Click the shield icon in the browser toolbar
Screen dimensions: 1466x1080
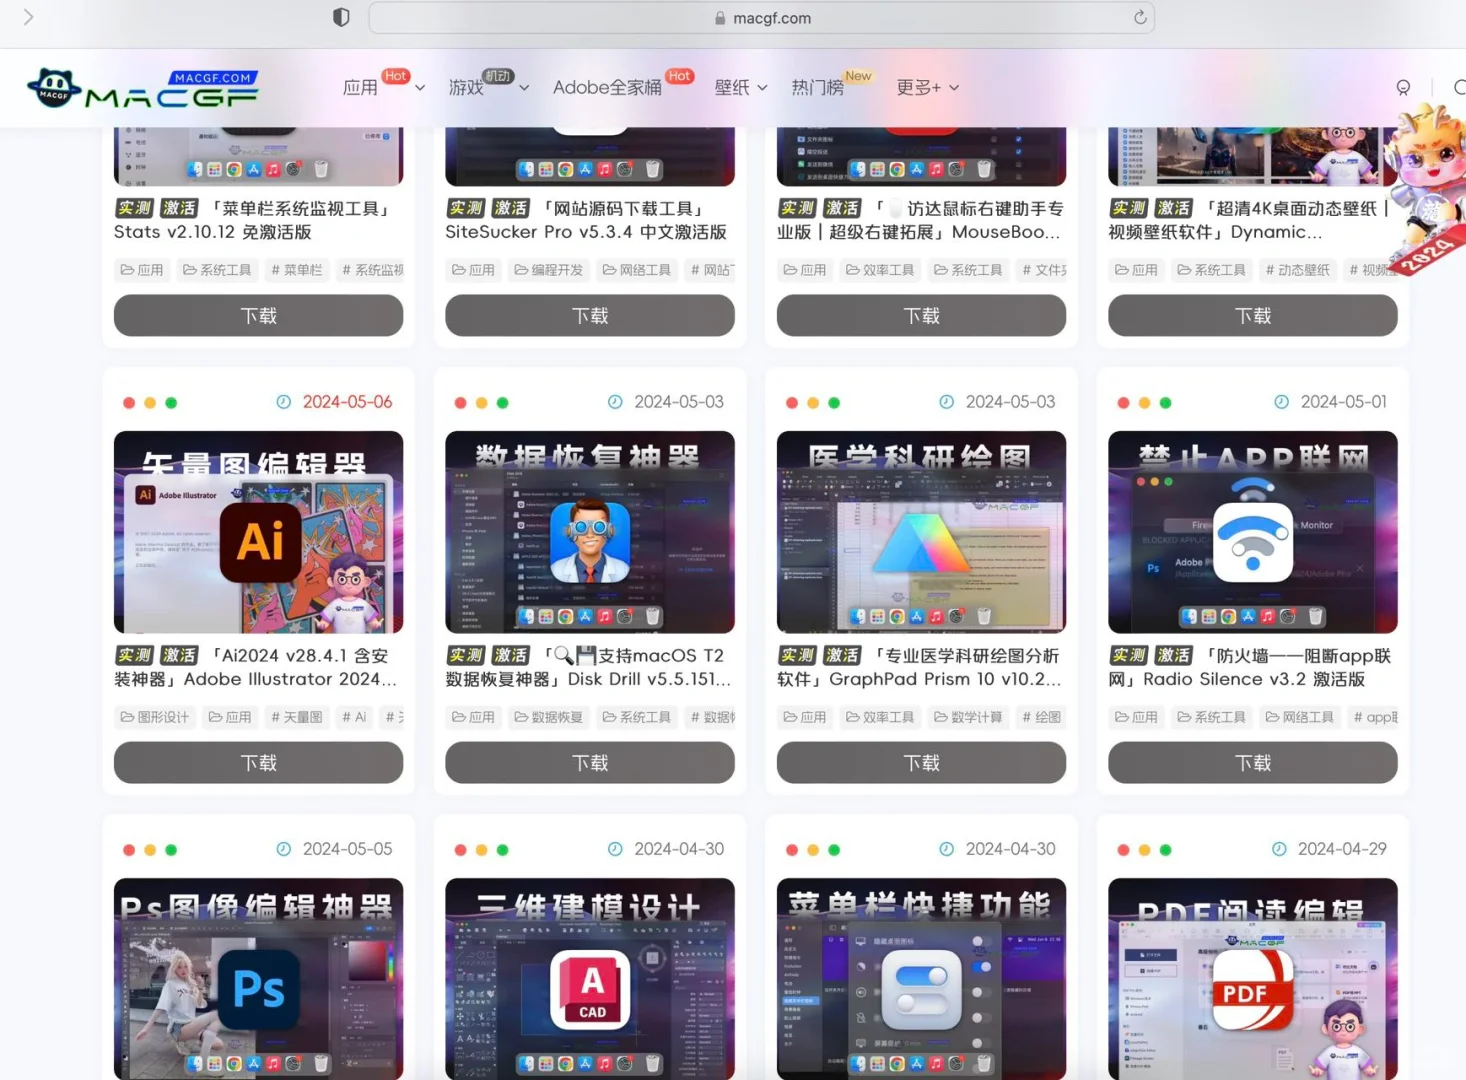tap(341, 17)
